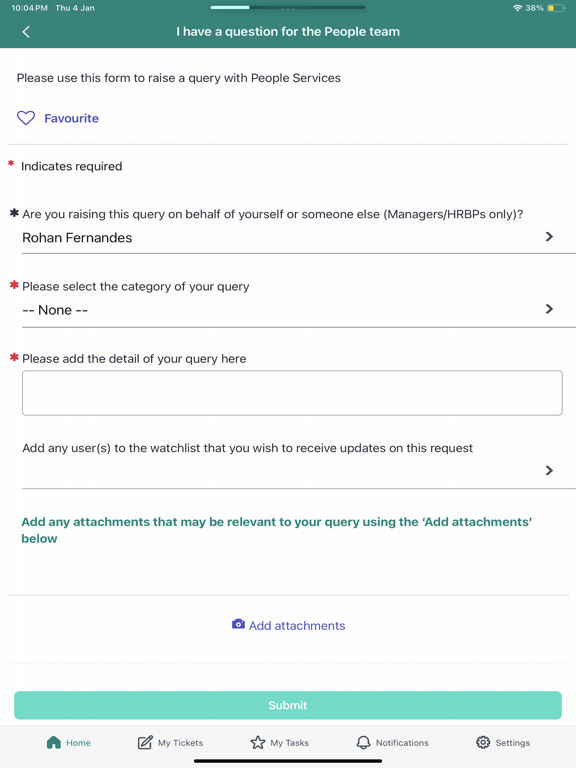The image size is (576, 768).
Task: Open the Home house icon
Action: point(53,743)
